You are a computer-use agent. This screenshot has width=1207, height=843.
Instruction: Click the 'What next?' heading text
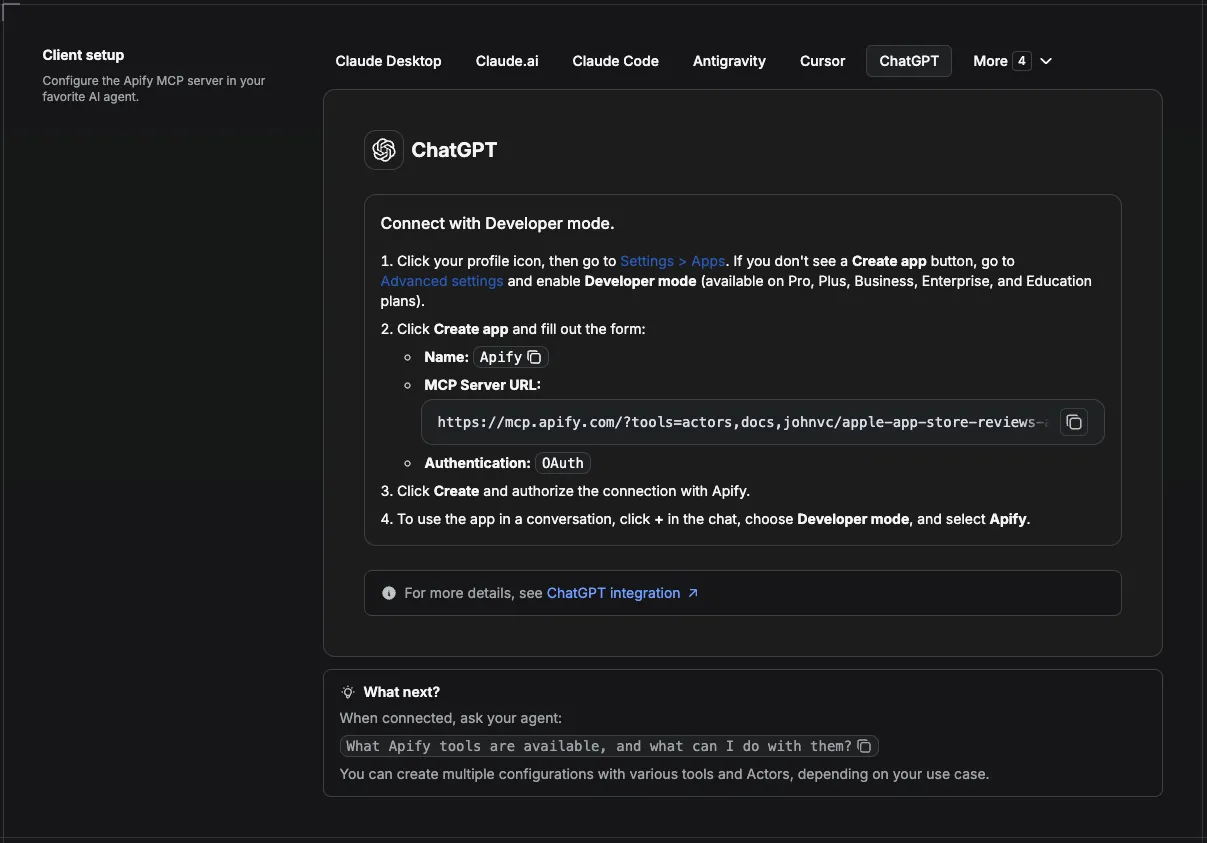[402, 692]
